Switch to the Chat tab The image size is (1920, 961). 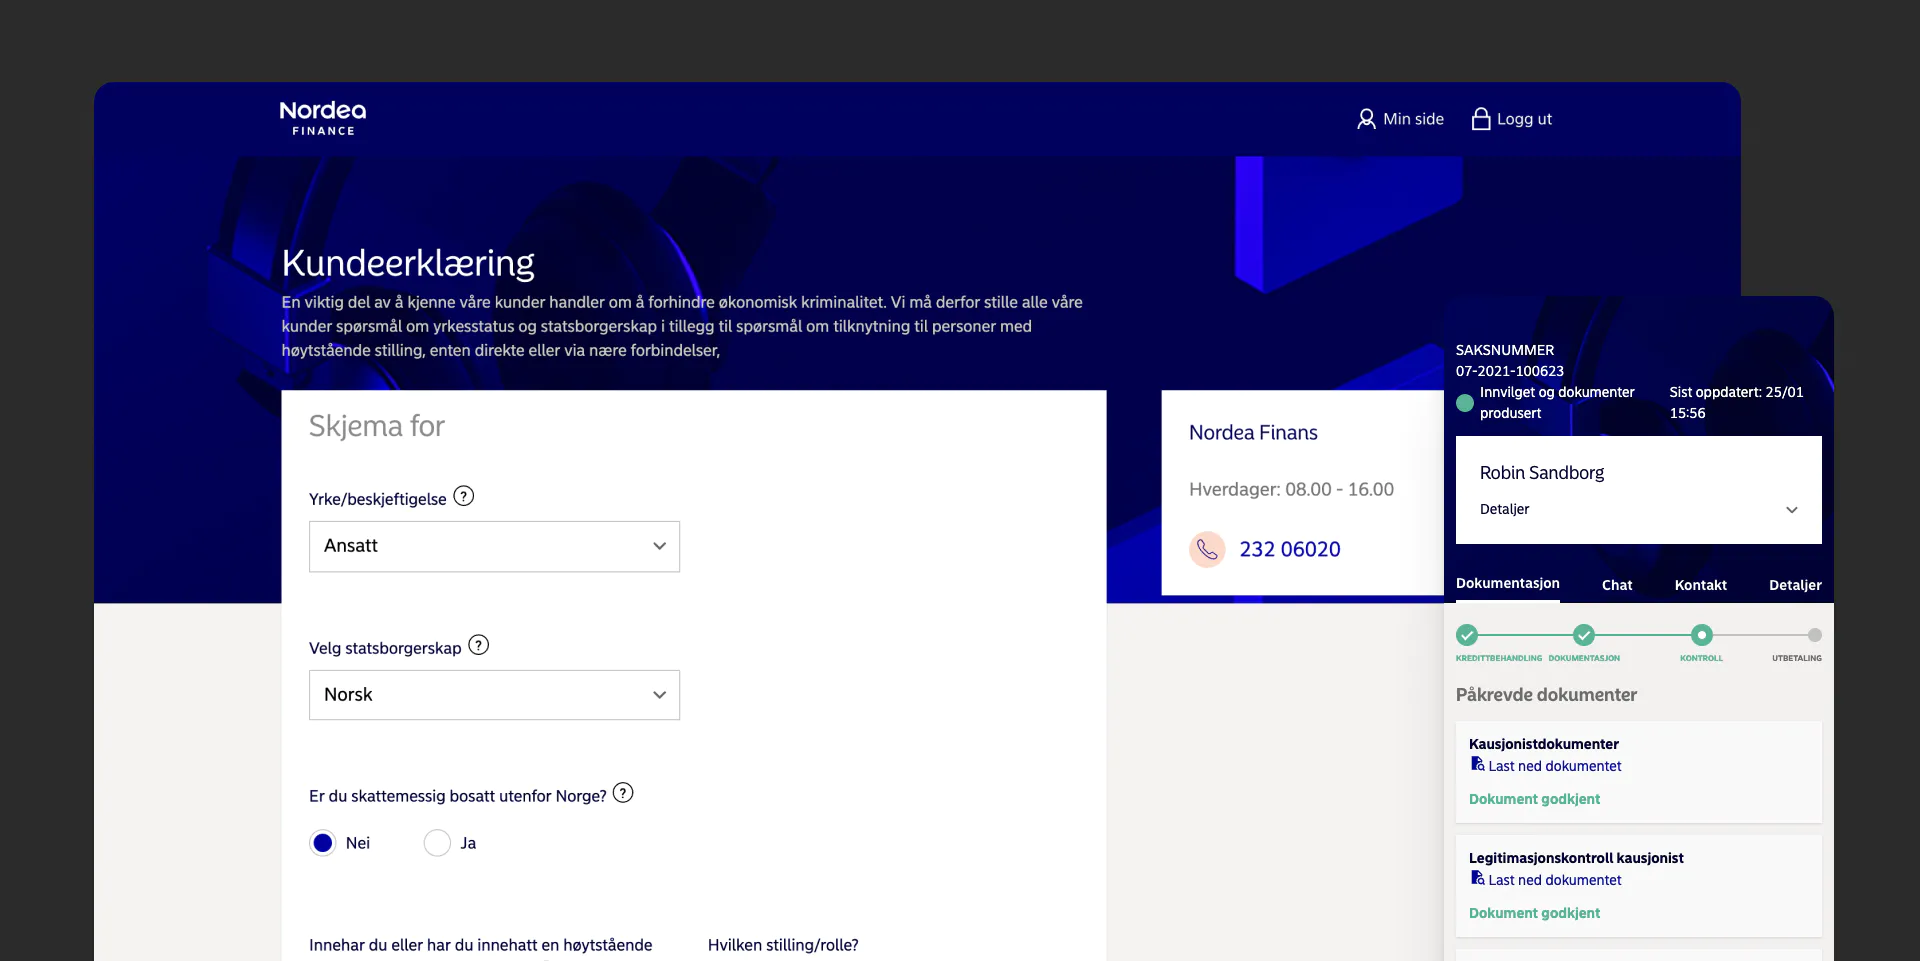click(1616, 585)
